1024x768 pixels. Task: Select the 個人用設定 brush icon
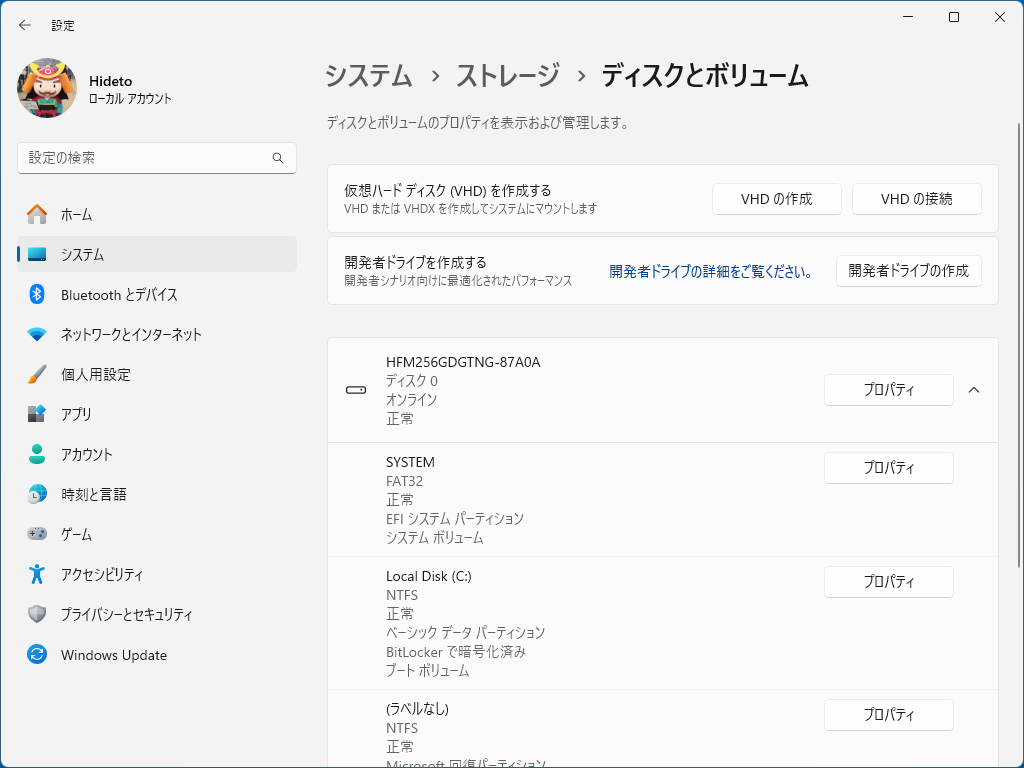36,374
